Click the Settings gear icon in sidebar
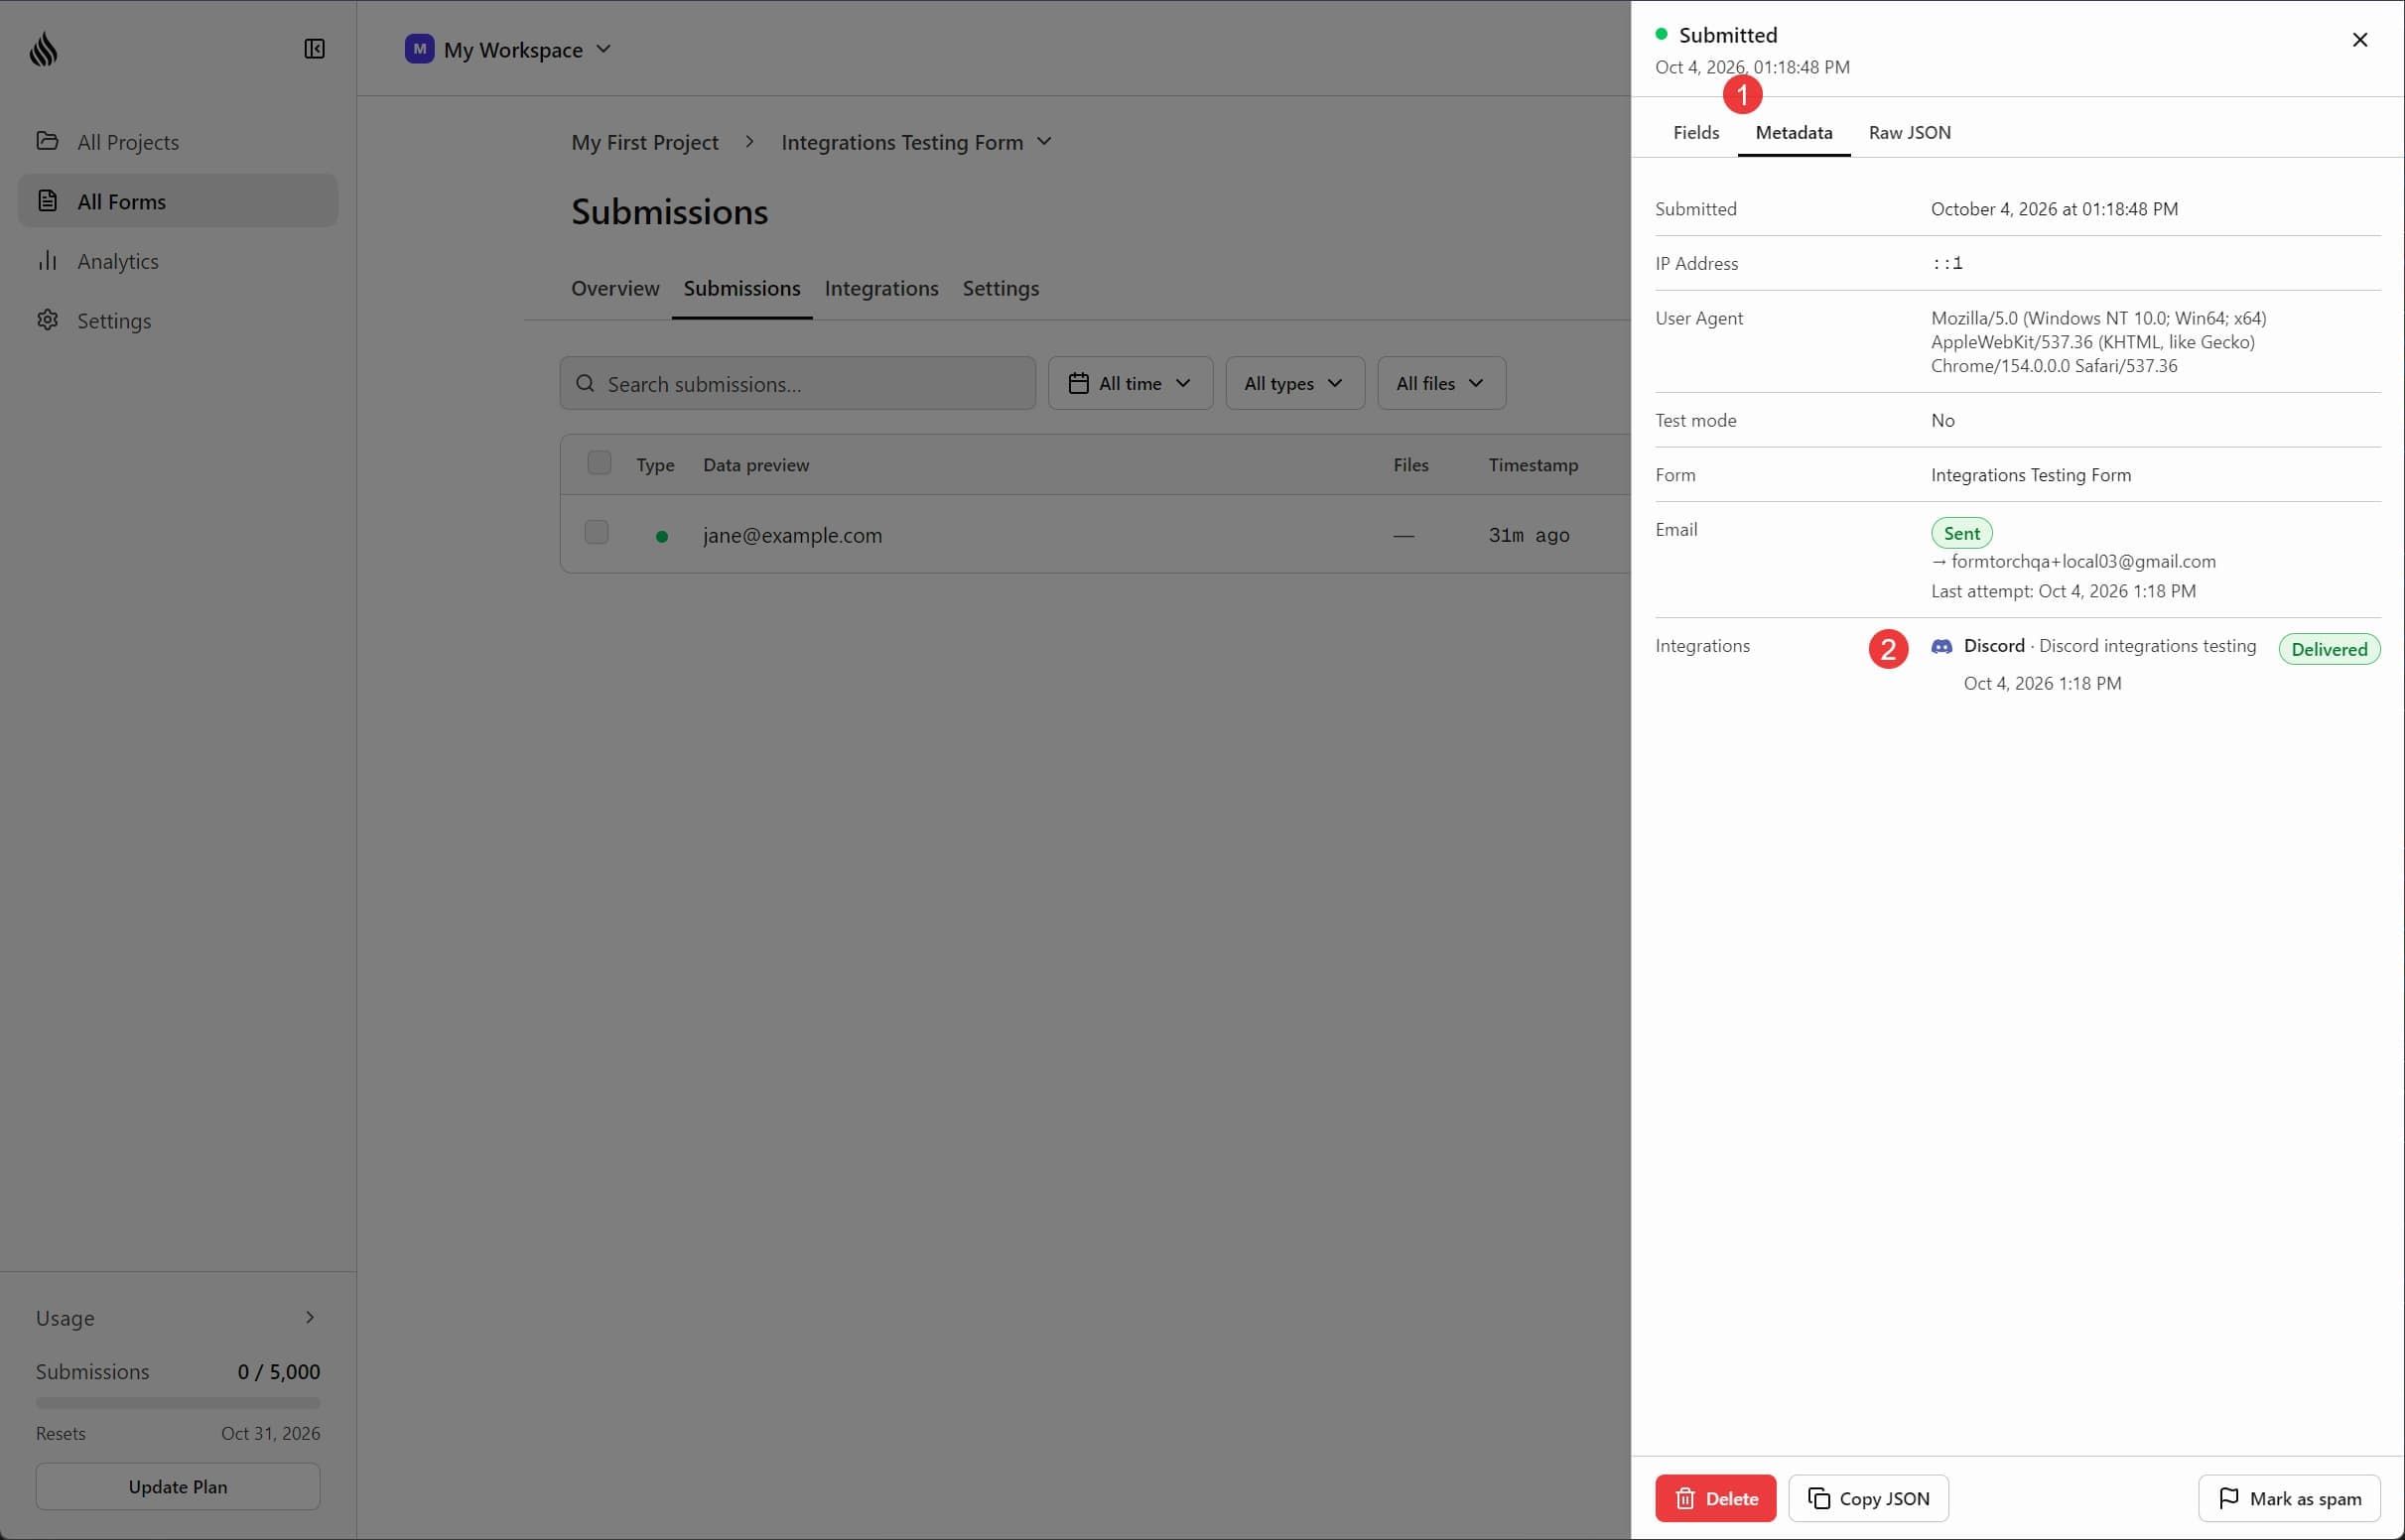The width and height of the screenshot is (2405, 1540). point(47,320)
